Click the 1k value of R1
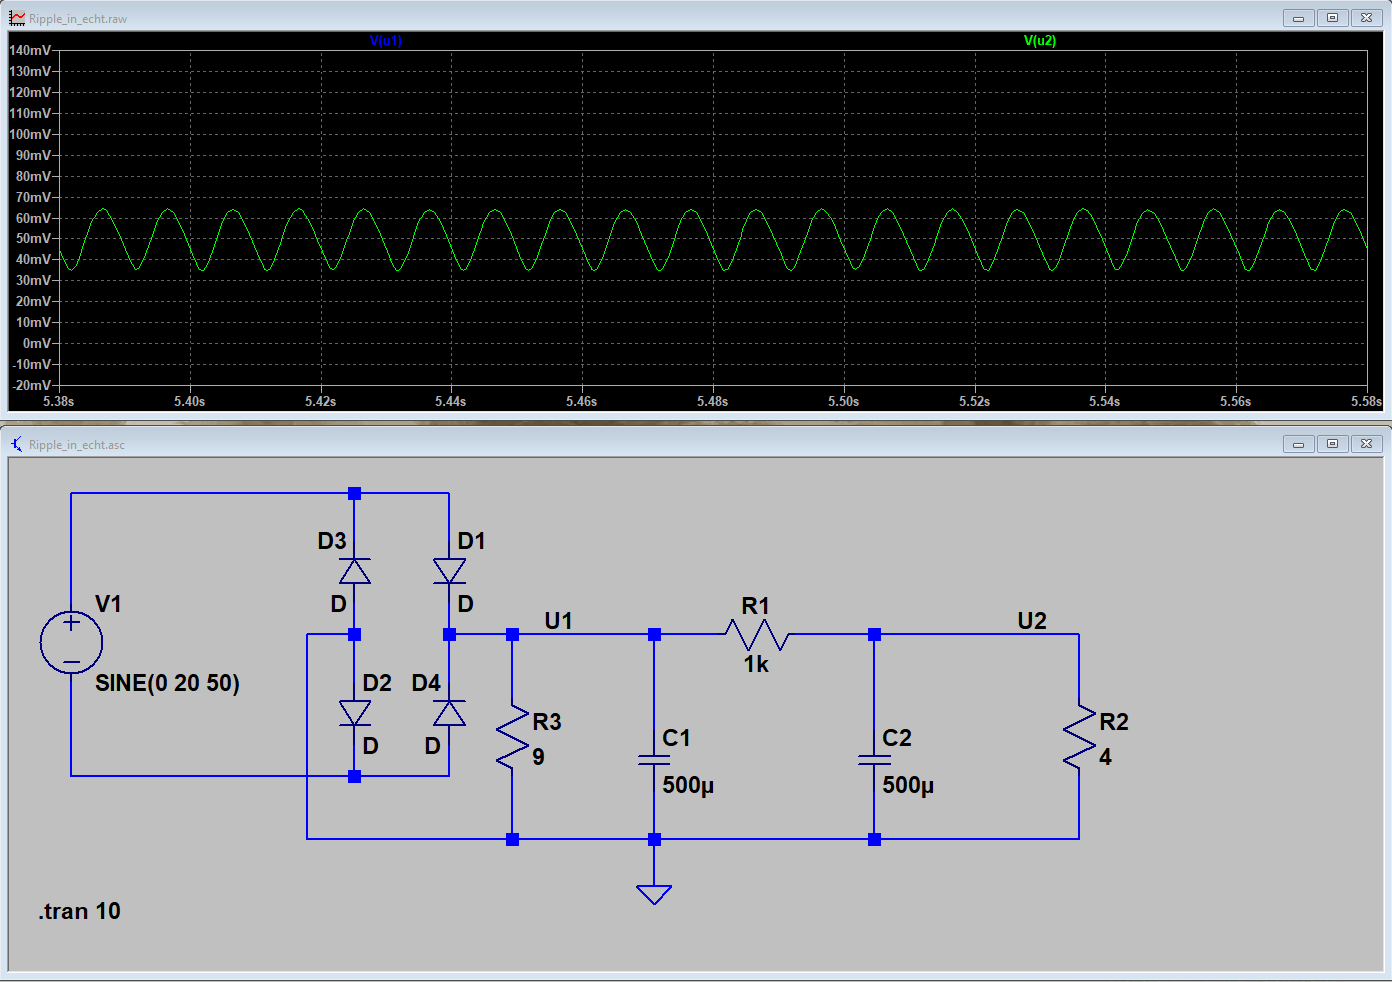 click(x=756, y=665)
